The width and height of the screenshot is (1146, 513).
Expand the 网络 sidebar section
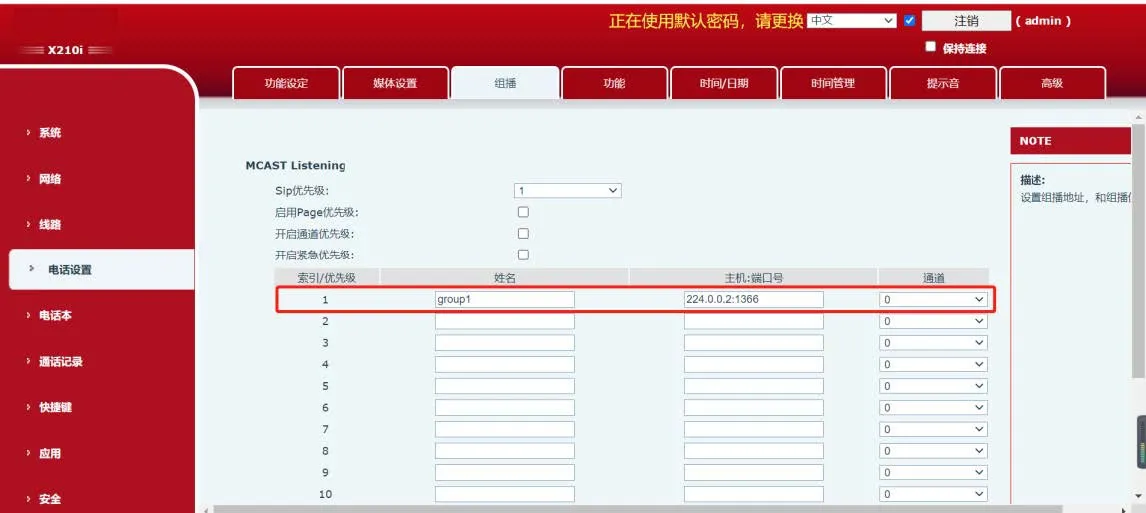click(50, 179)
